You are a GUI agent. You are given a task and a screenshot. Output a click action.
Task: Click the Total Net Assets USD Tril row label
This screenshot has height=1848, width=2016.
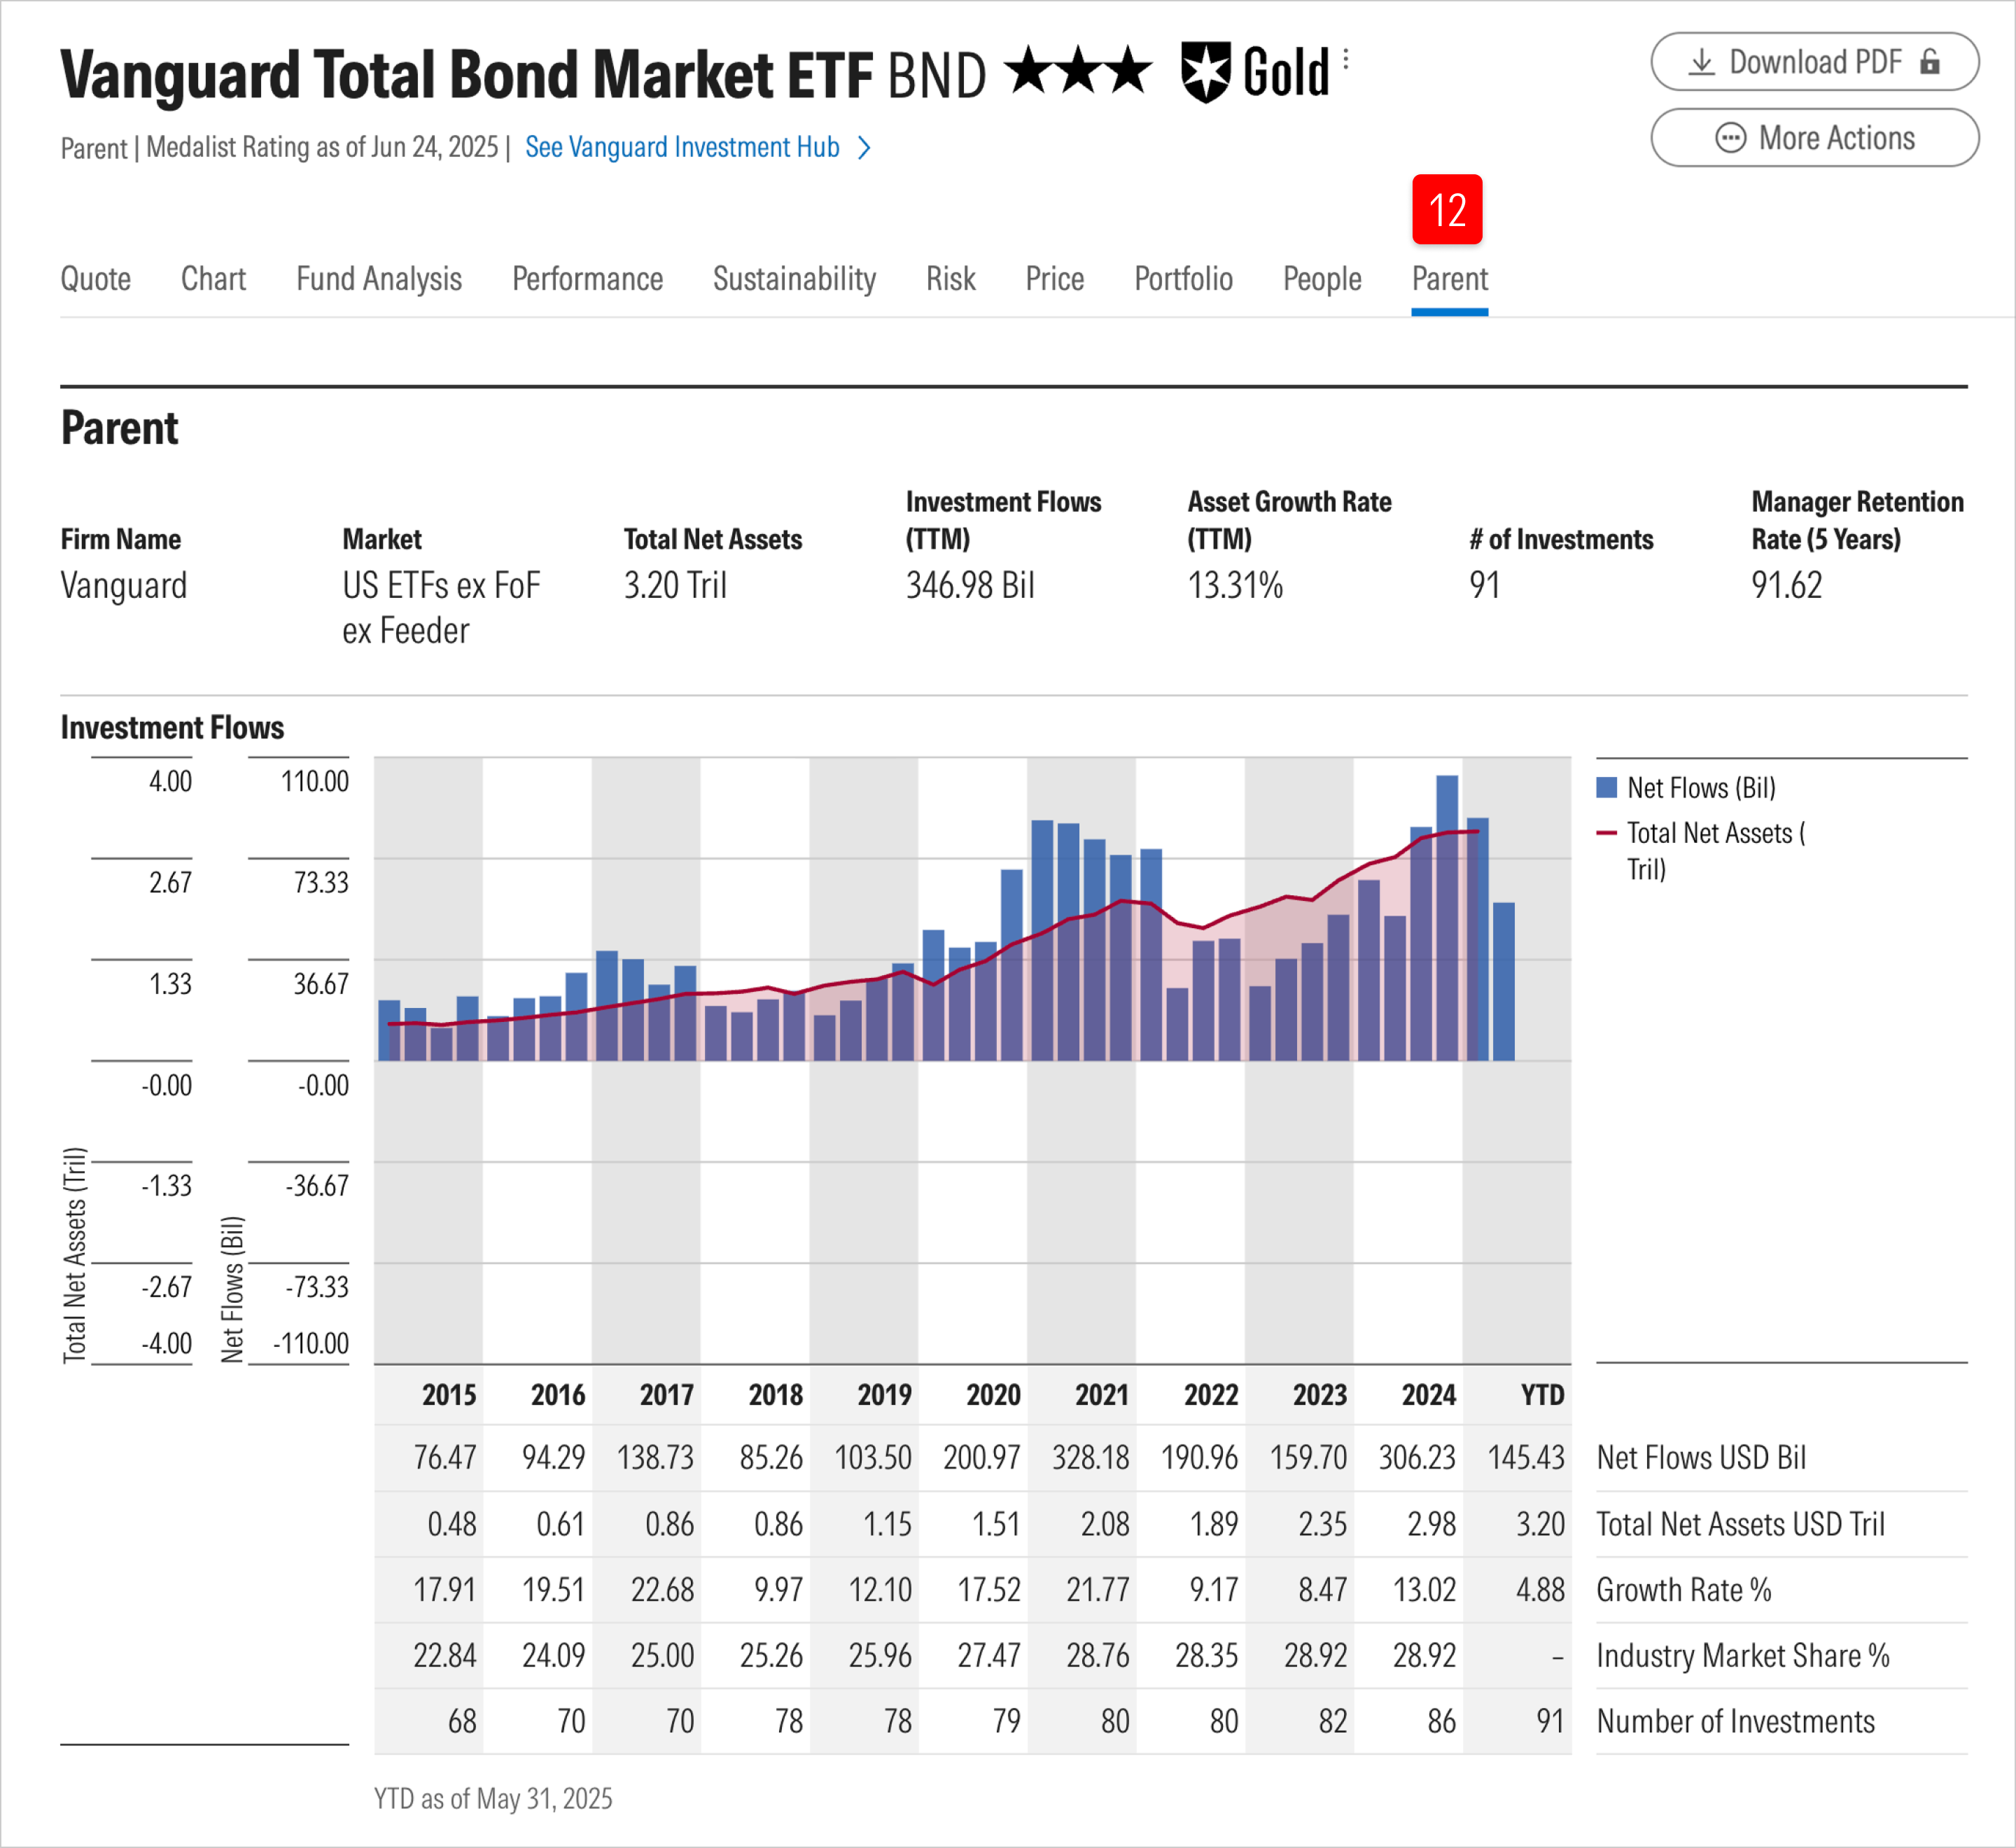[1740, 1524]
